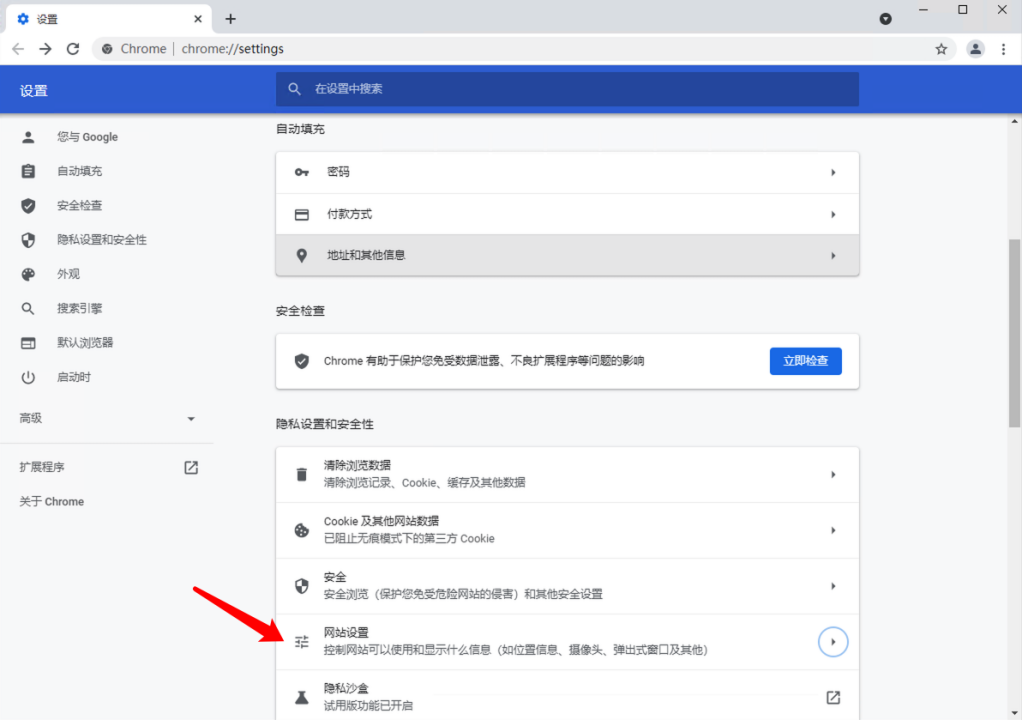Image resolution: width=1022 pixels, height=720 pixels.
Task: Click the magnifier icon beside 搜索引擎
Action: [28, 308]
